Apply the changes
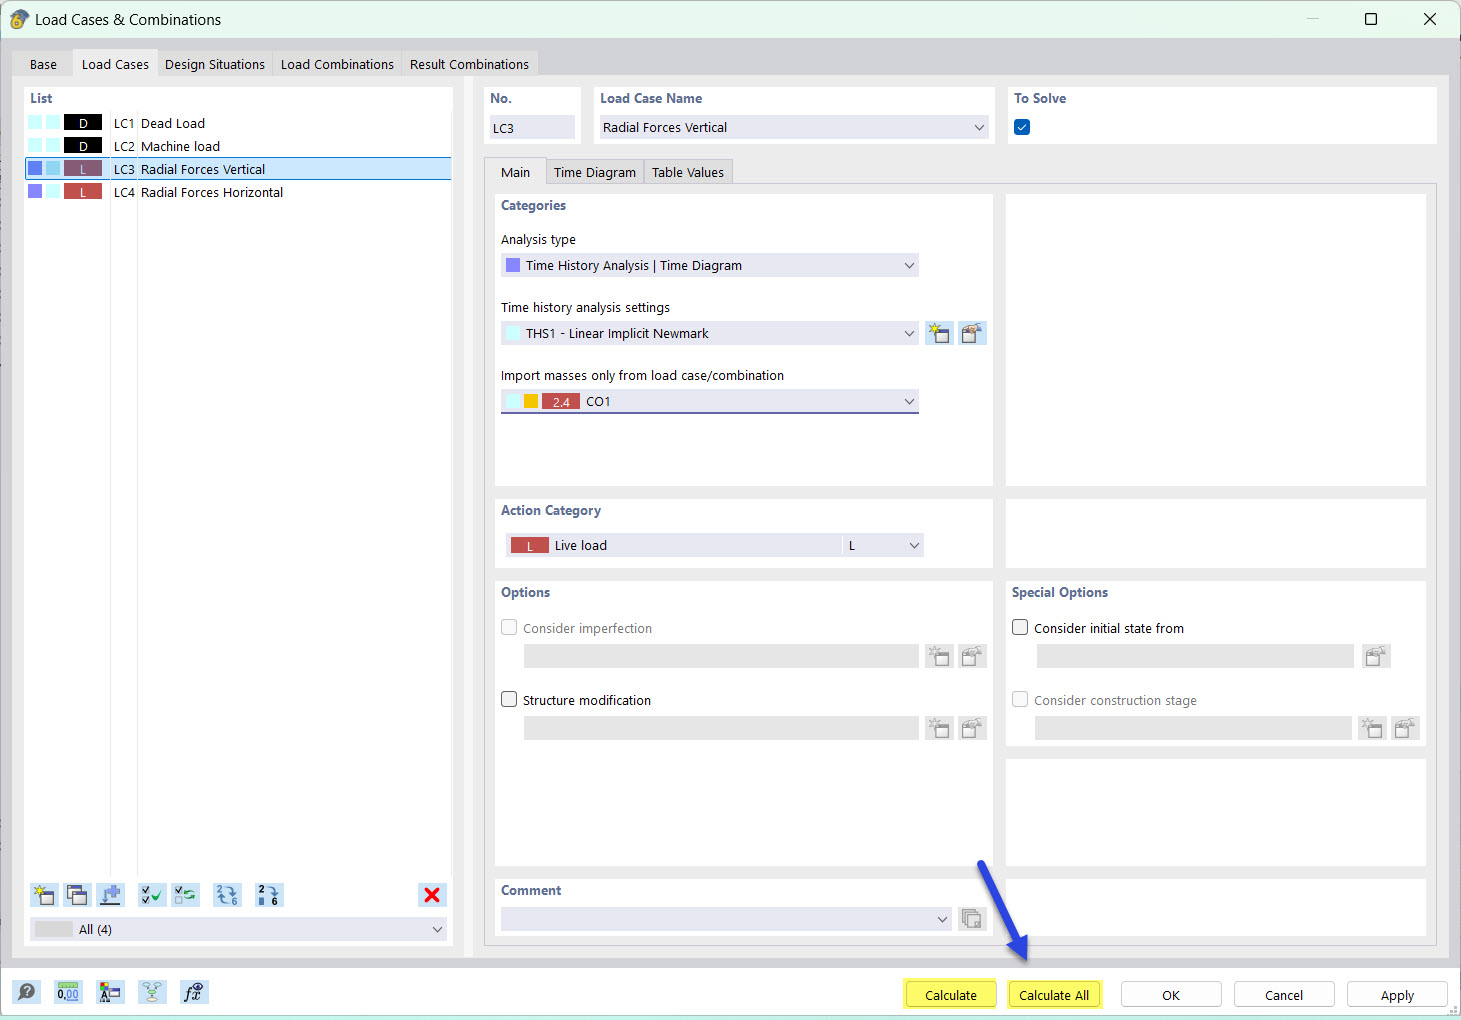1461x1020 pixels. pos(1396,994)
